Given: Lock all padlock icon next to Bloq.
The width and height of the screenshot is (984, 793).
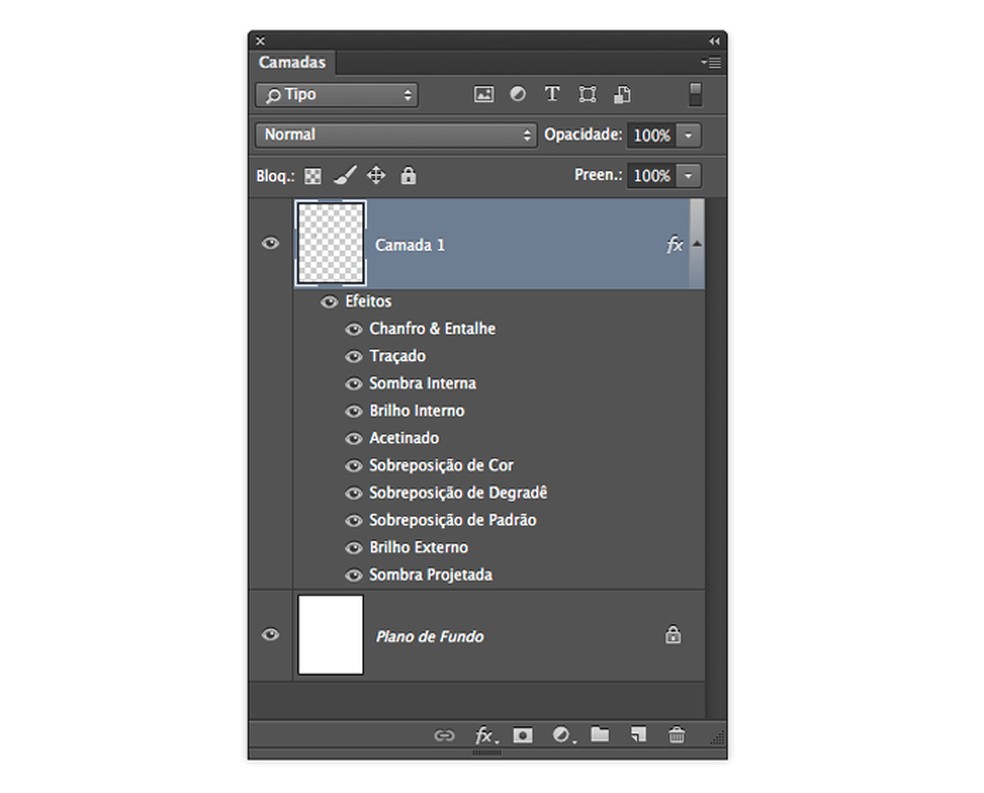Looking at the screenshot, I should [x=408, y=176].
